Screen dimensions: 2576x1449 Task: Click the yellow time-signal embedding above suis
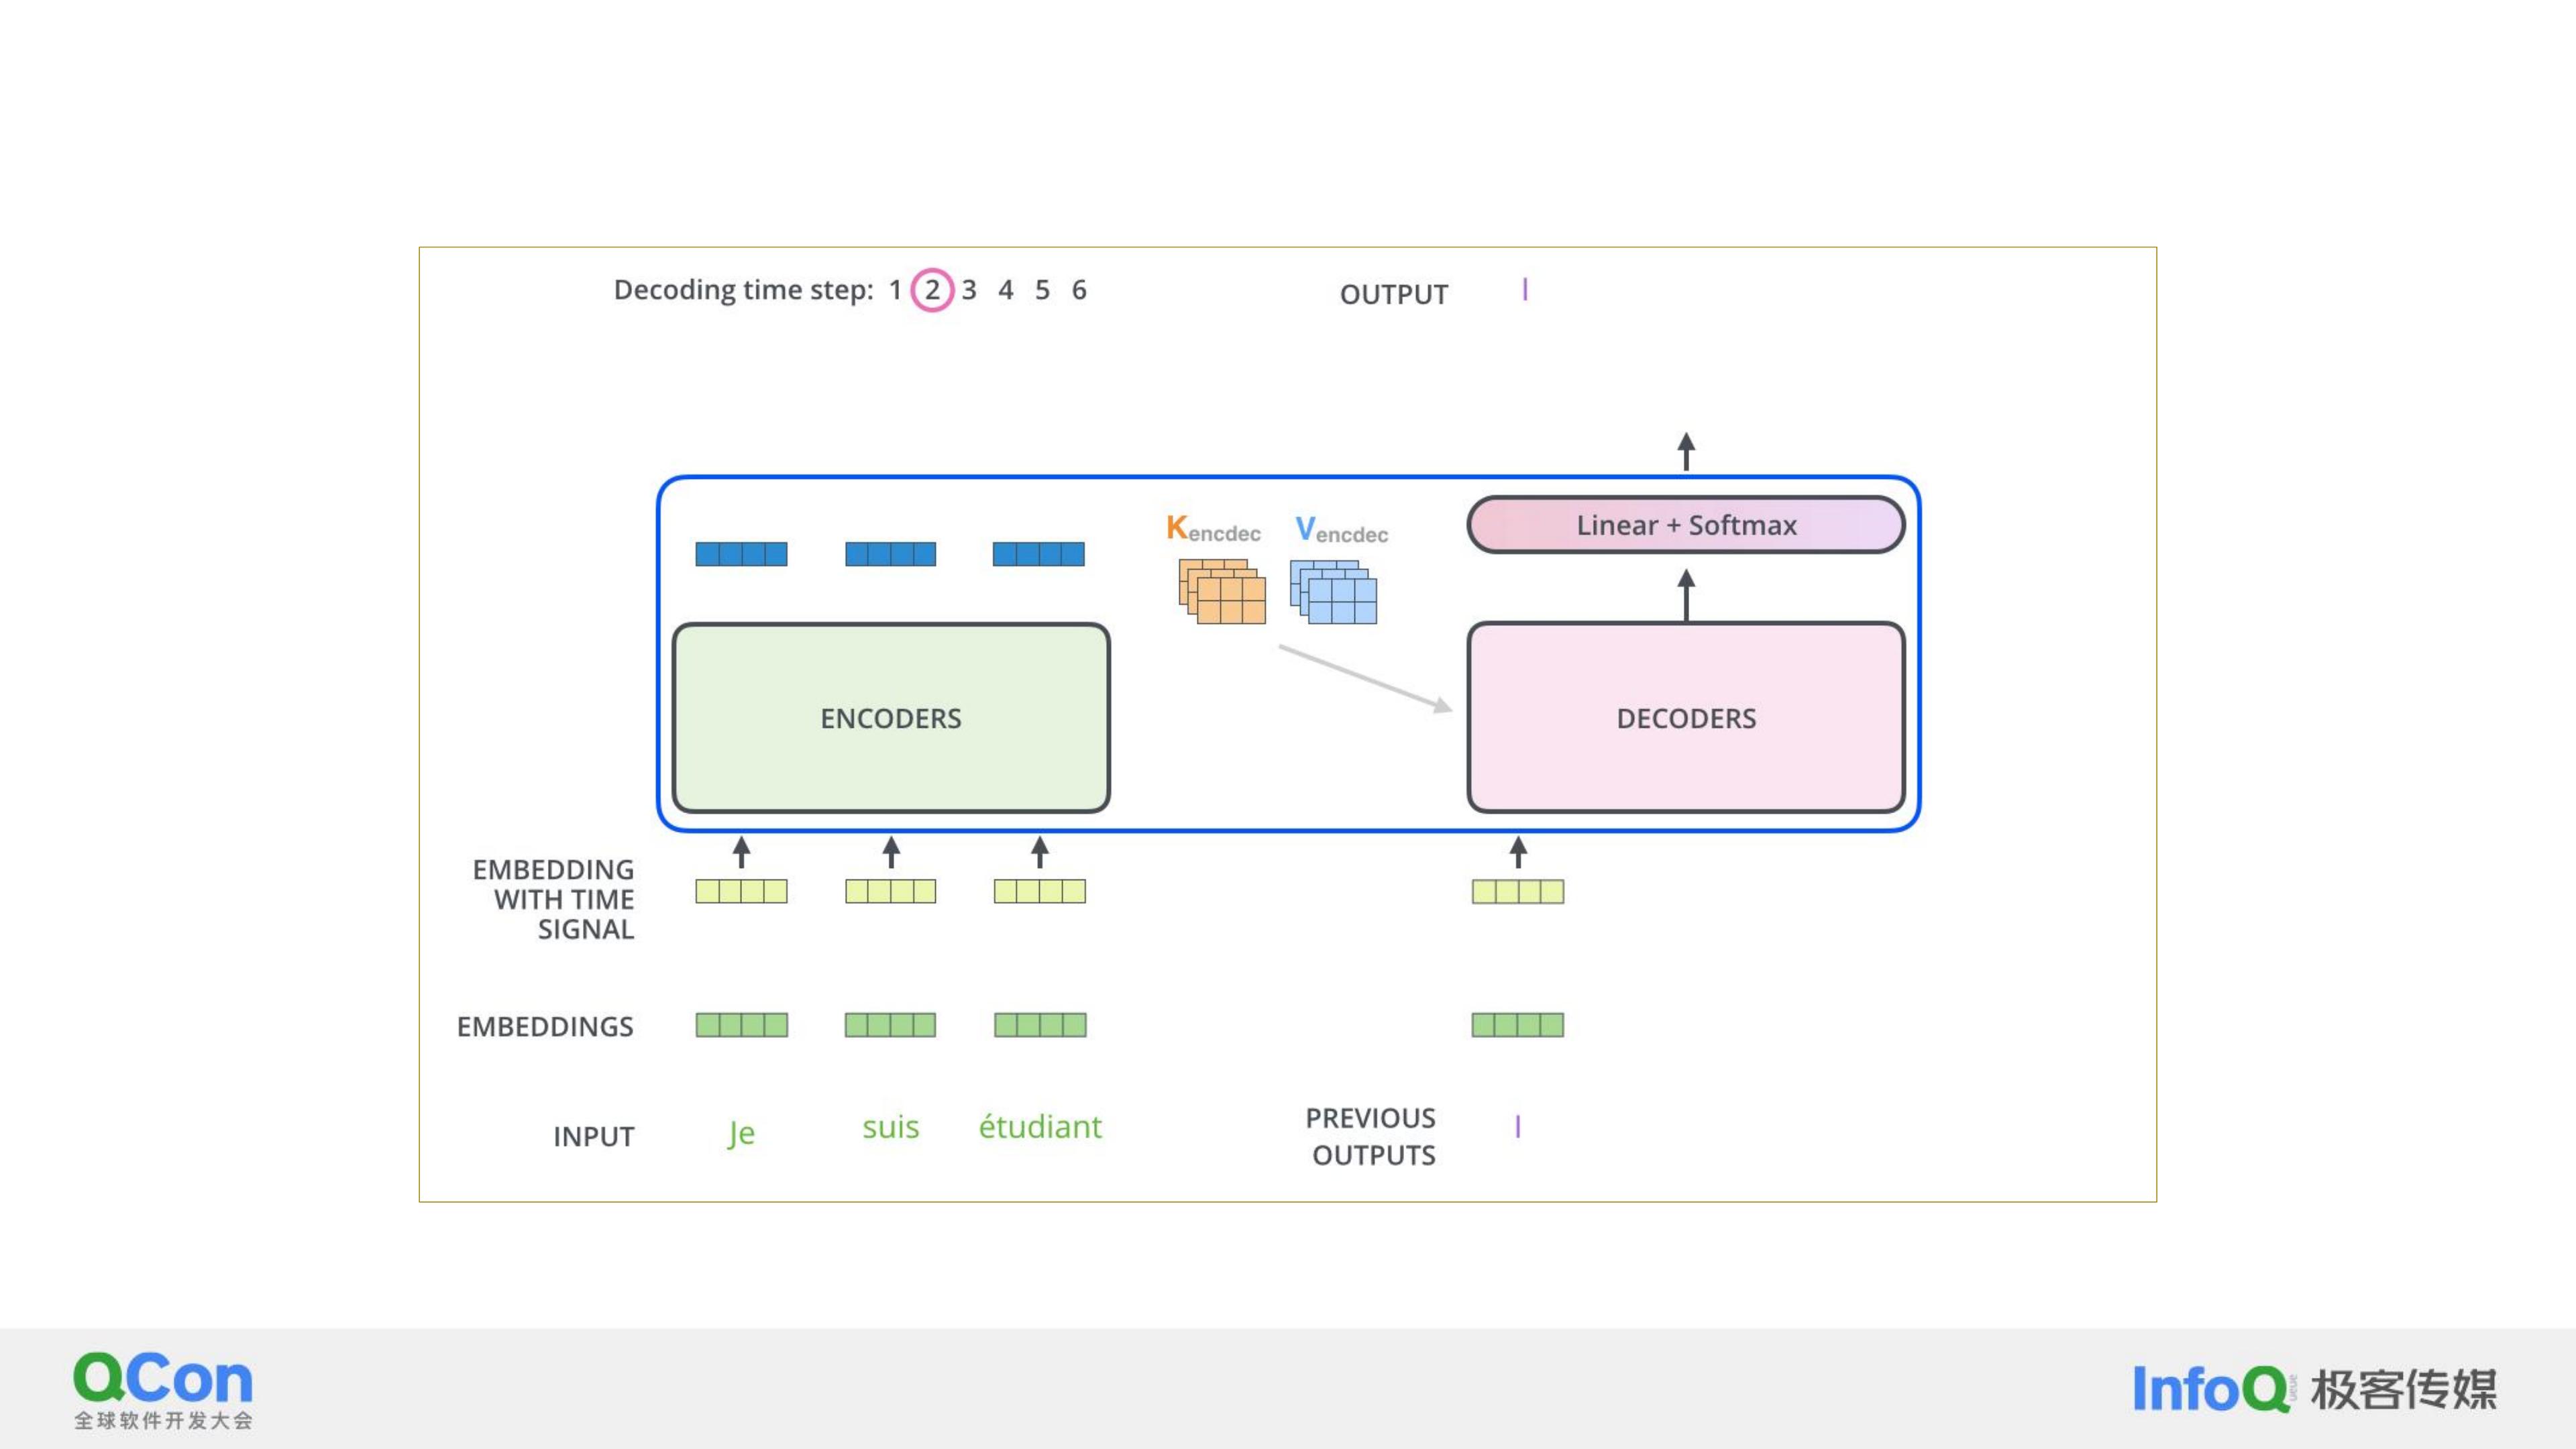890,891
